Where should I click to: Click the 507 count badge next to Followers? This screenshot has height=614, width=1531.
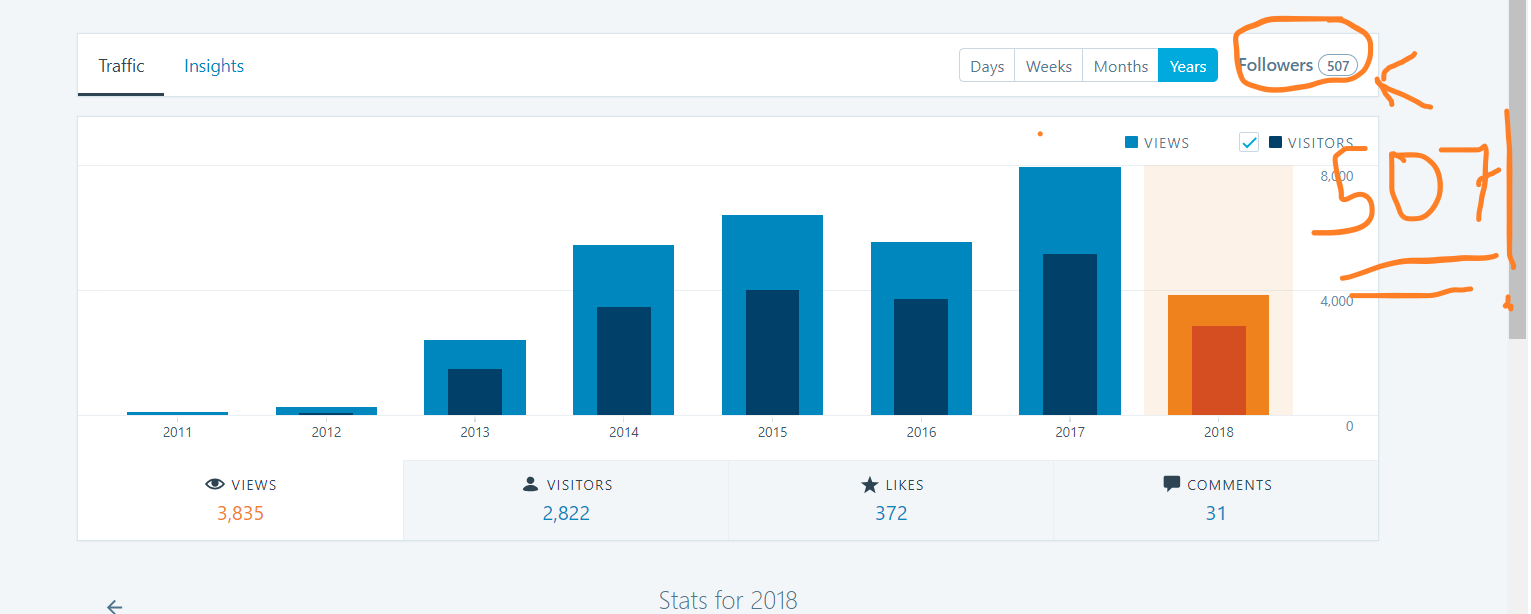tap(1338, 64)
